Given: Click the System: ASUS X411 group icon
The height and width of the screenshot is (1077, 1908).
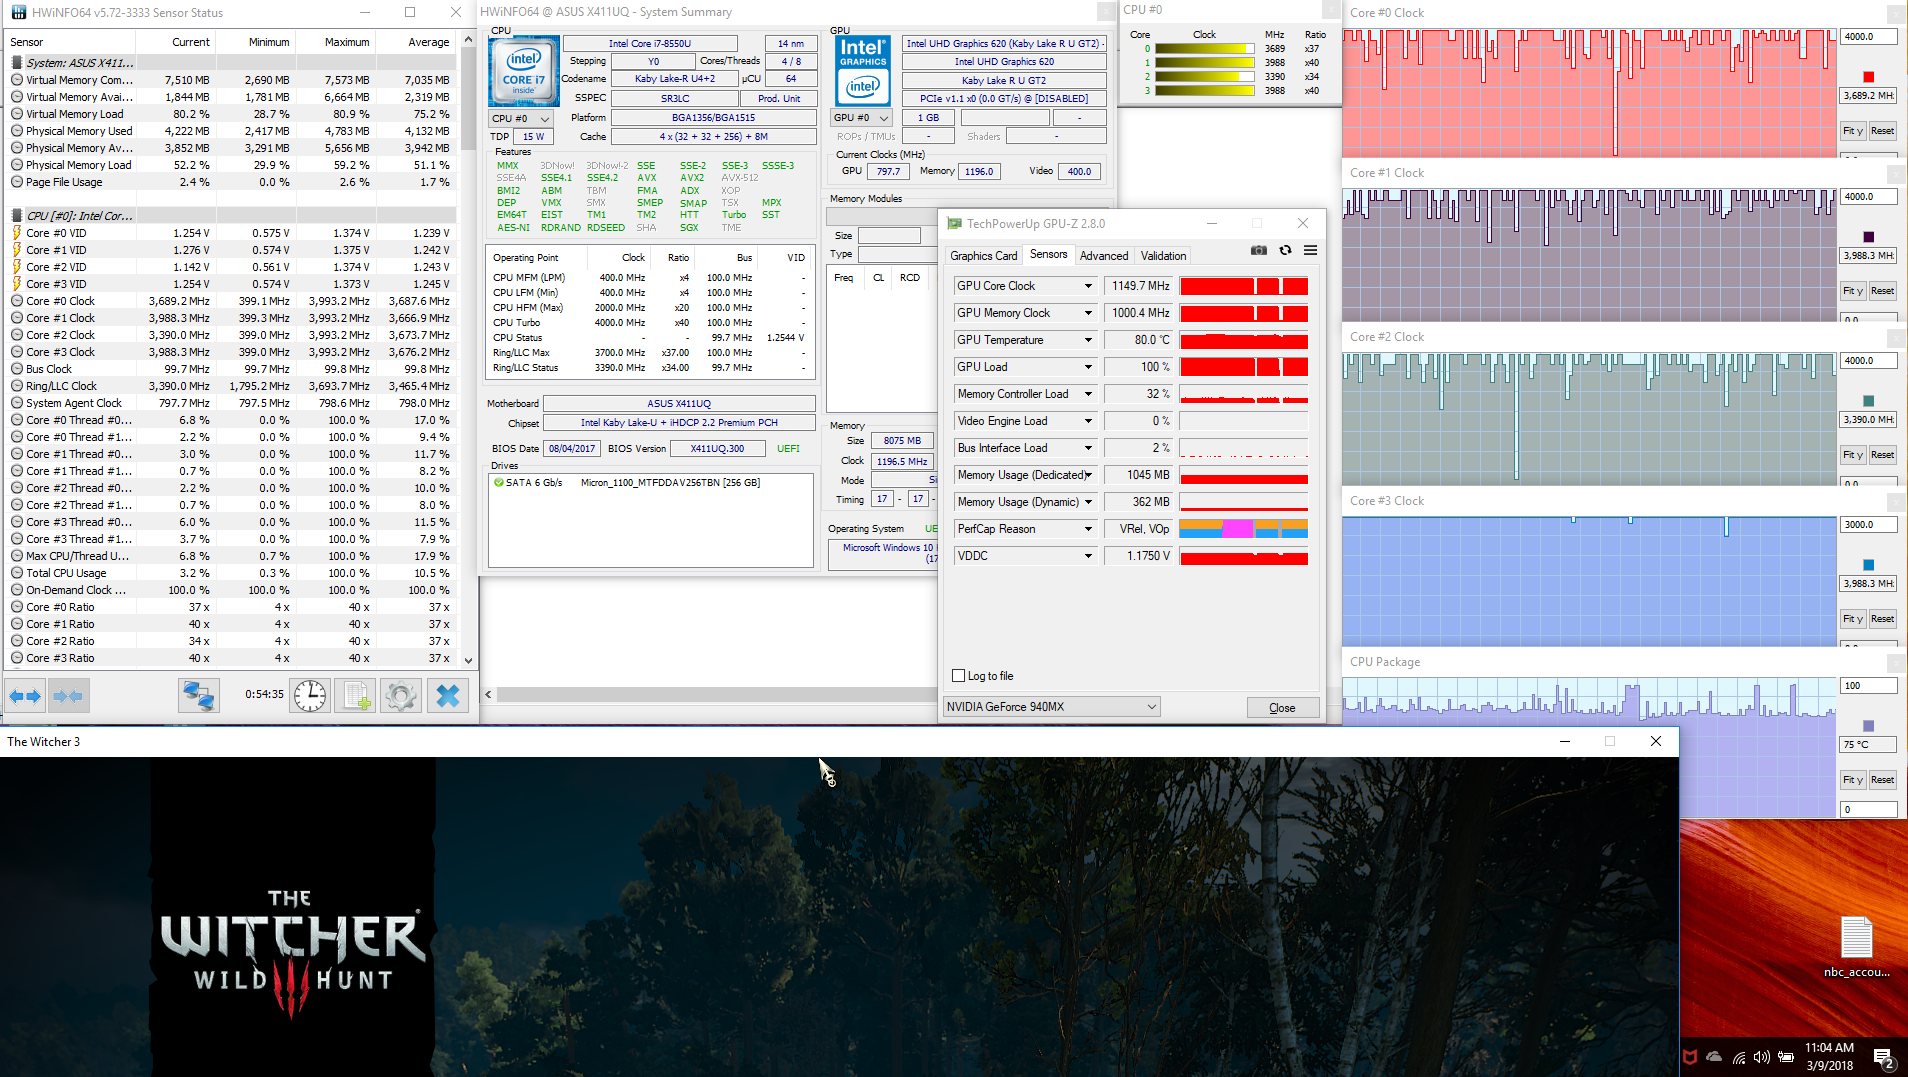Looking at the screenshot, I should pyautogui.click(x=17, y=63).
